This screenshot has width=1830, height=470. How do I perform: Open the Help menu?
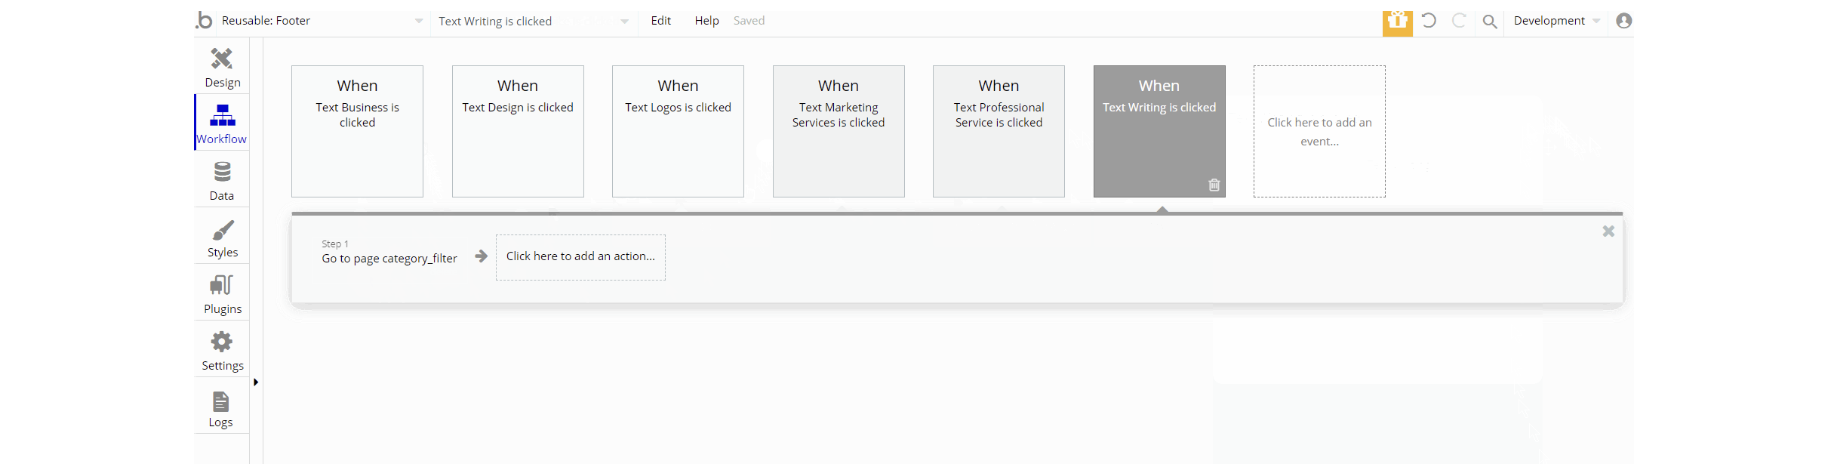click(x=707, y=21)
